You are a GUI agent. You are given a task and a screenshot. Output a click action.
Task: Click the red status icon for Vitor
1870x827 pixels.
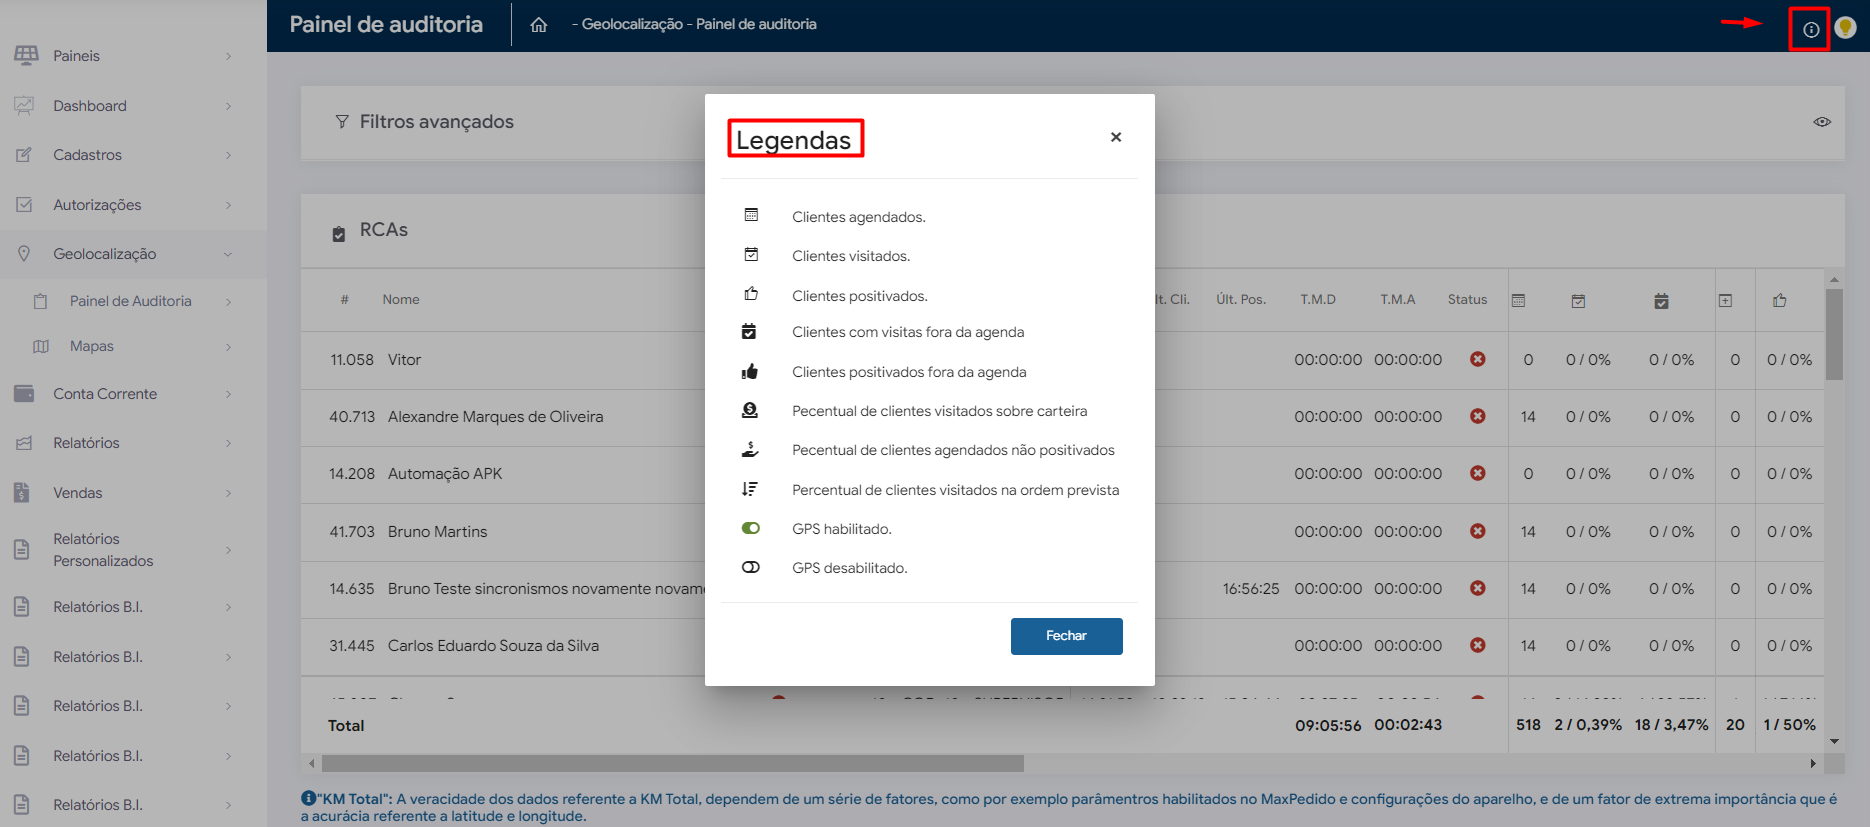coord(1477,359)
